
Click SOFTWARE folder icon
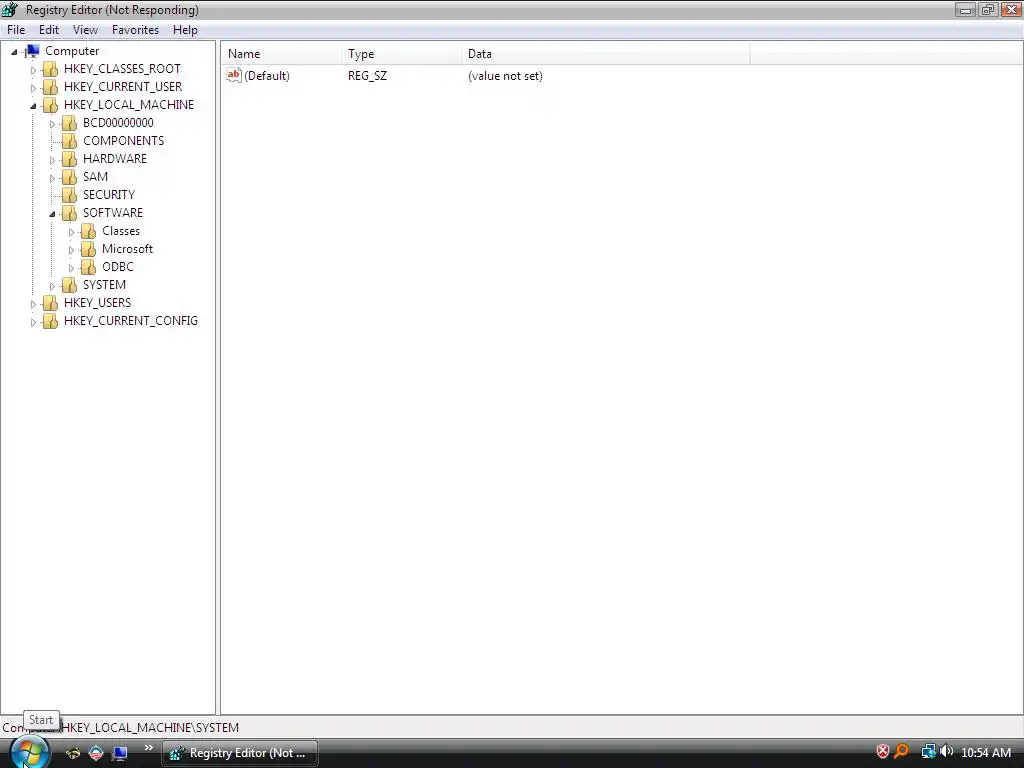coord(69,213)
